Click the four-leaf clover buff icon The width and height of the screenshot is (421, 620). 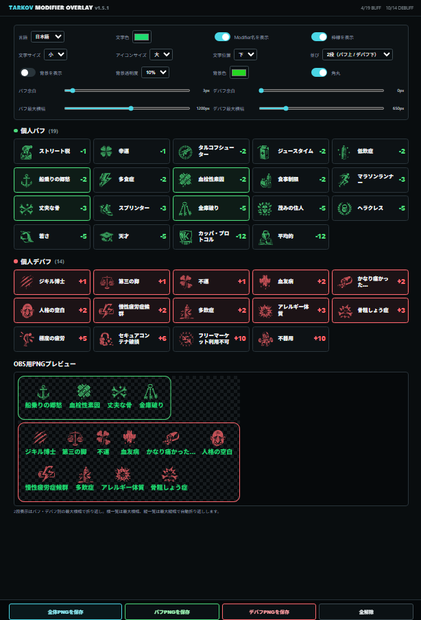click(106, 151)
